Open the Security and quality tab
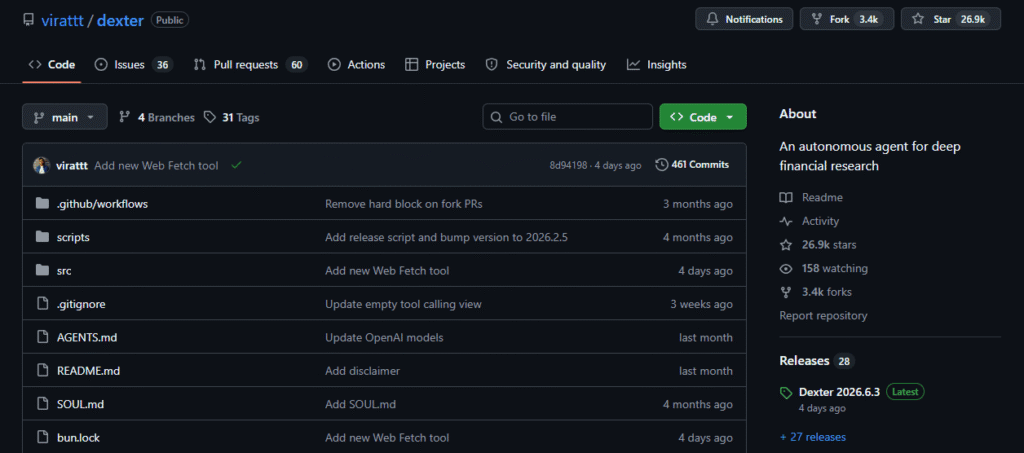The width and height of the screenshot is (1024, 453). 546,65
